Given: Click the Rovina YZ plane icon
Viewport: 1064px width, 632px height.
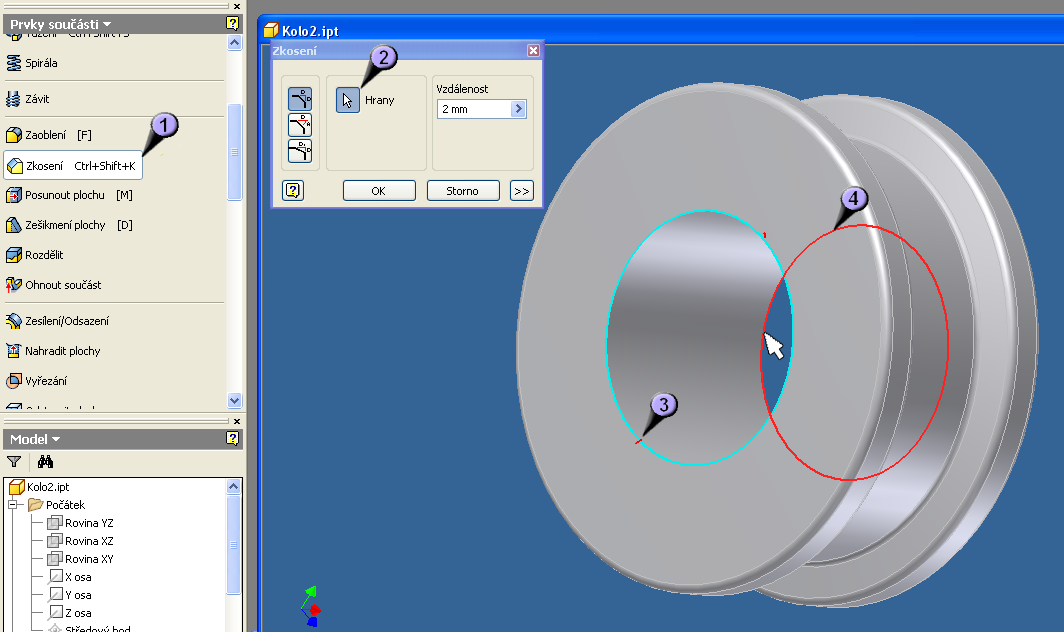Looking at the screenshot, I should (55, 523).
